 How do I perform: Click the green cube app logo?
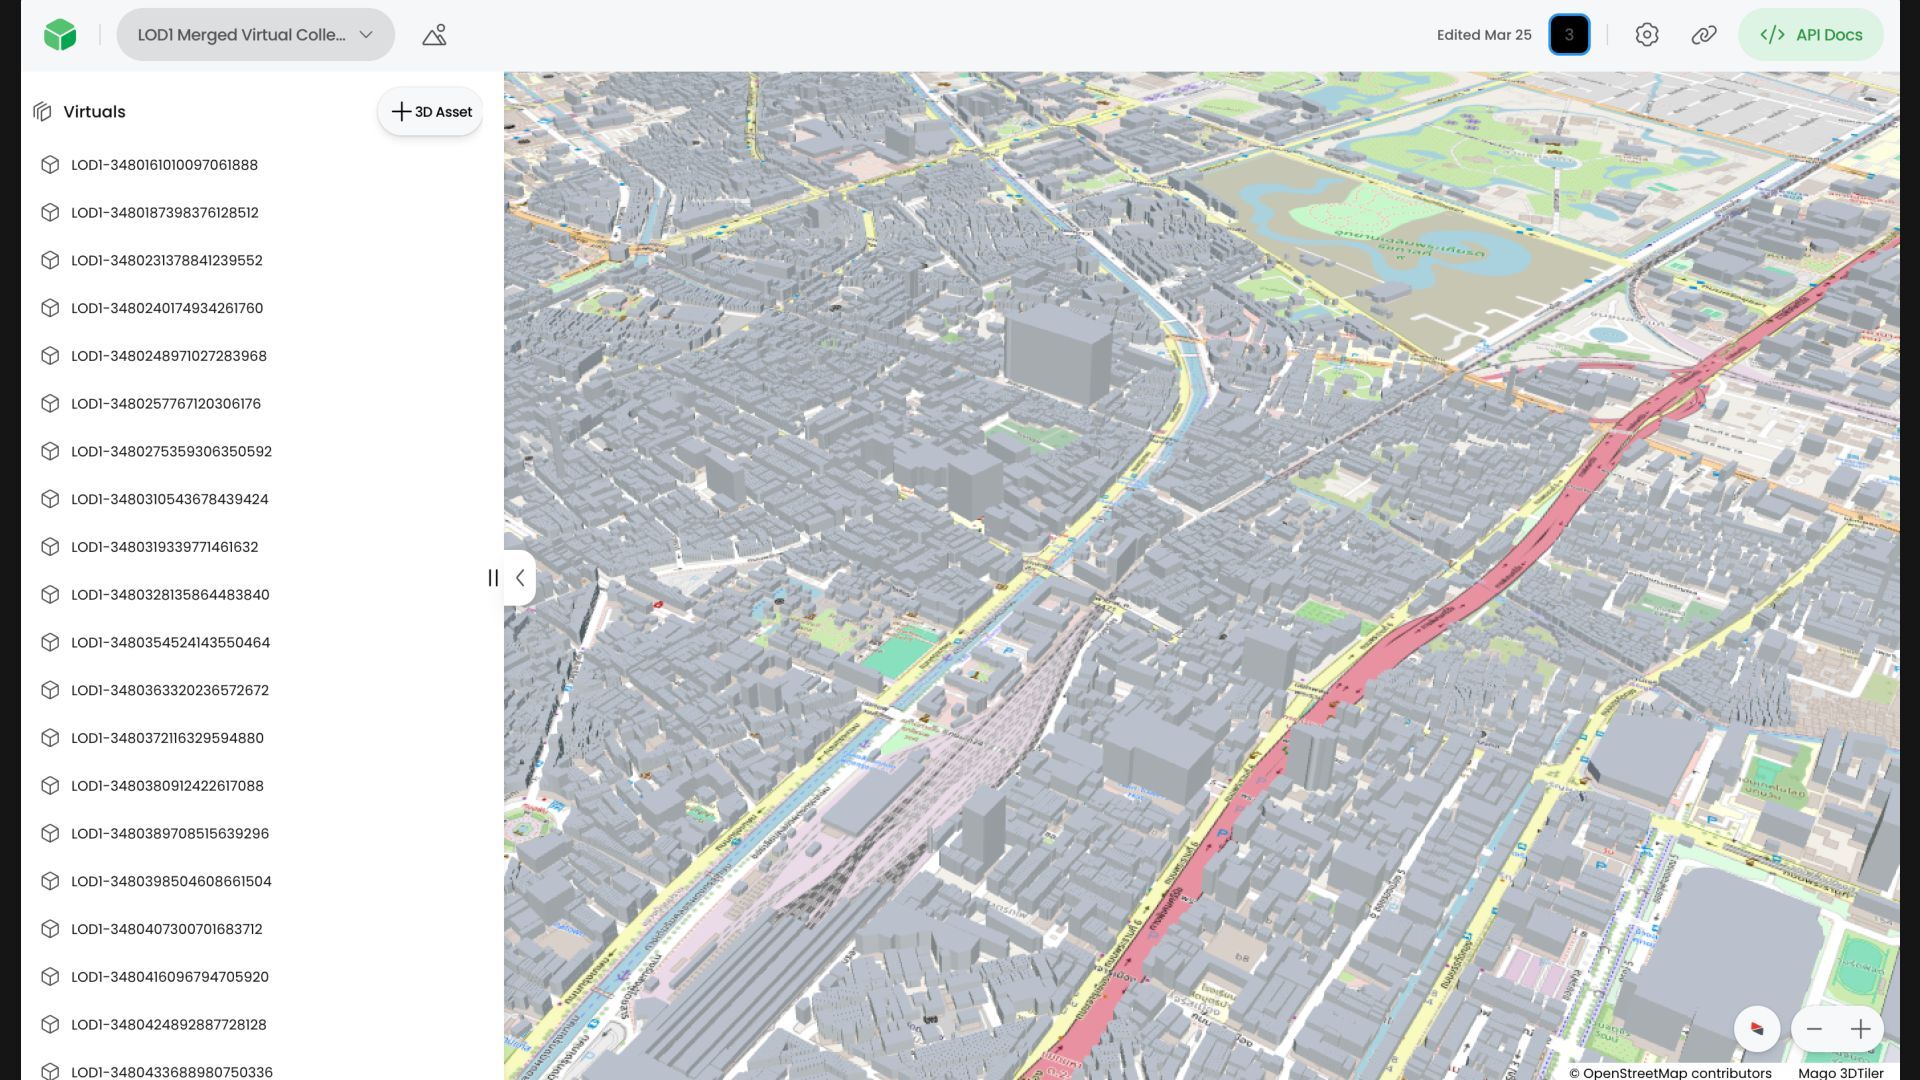tap(60, 35)
